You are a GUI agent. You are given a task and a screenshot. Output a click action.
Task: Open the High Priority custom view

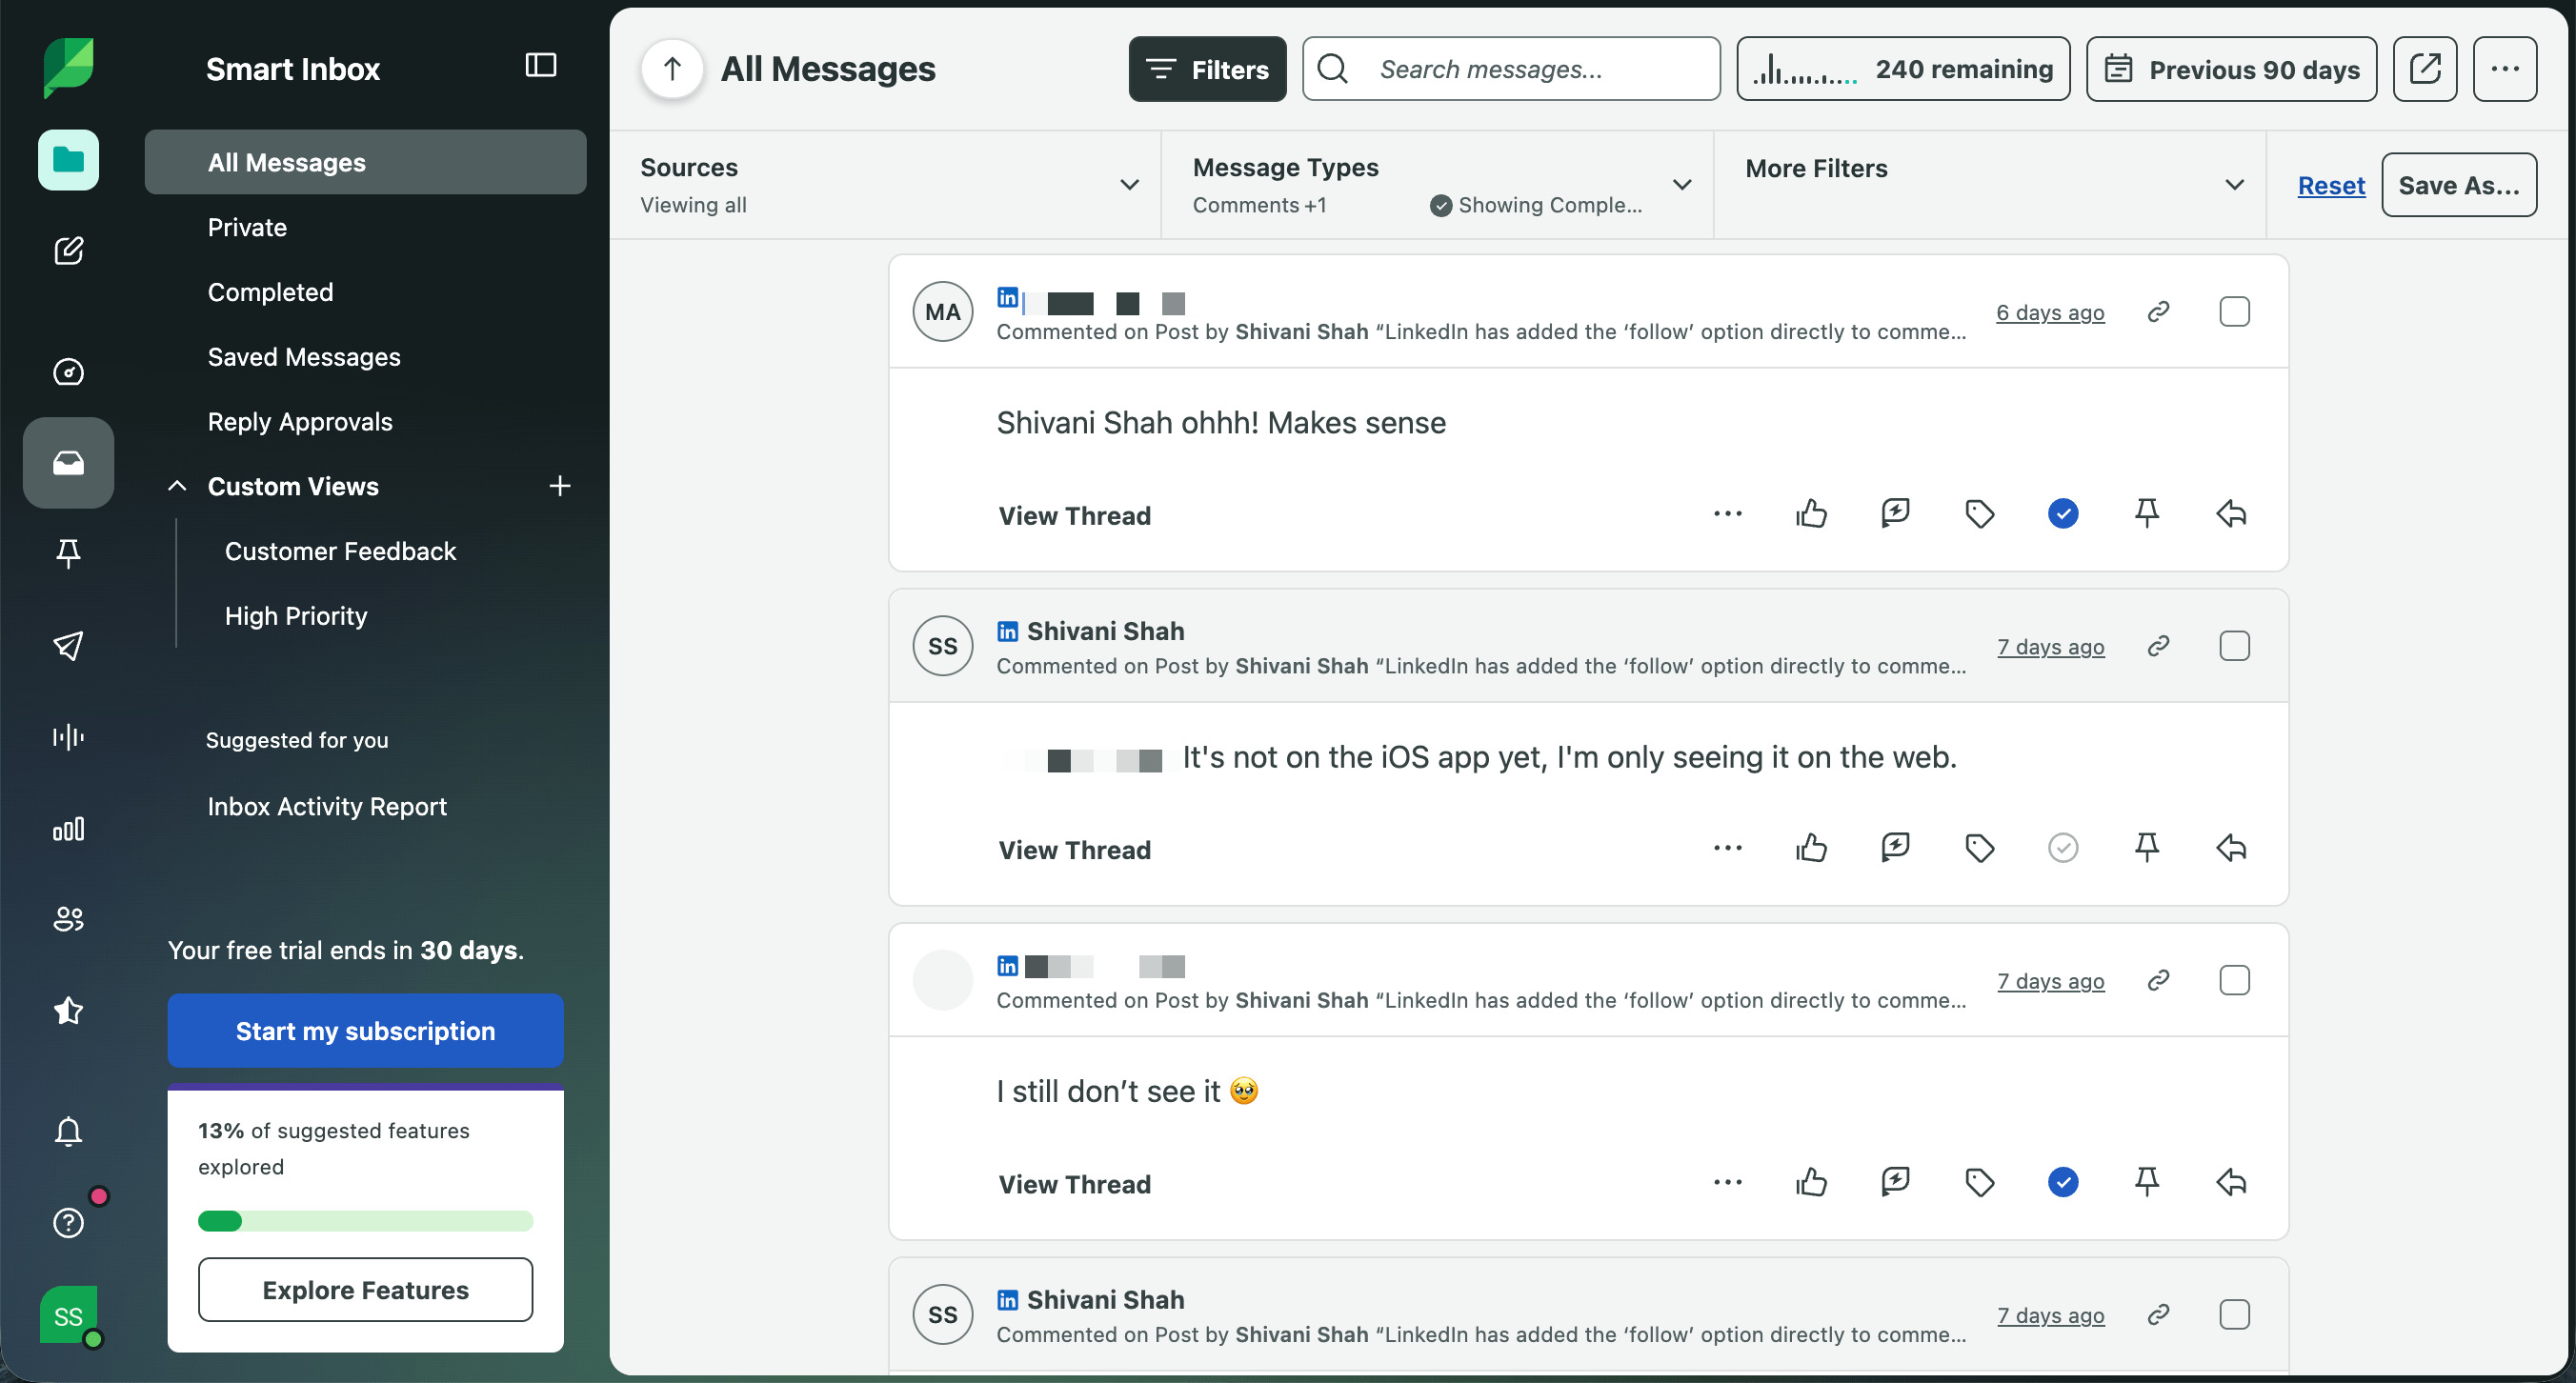(296, 616)
